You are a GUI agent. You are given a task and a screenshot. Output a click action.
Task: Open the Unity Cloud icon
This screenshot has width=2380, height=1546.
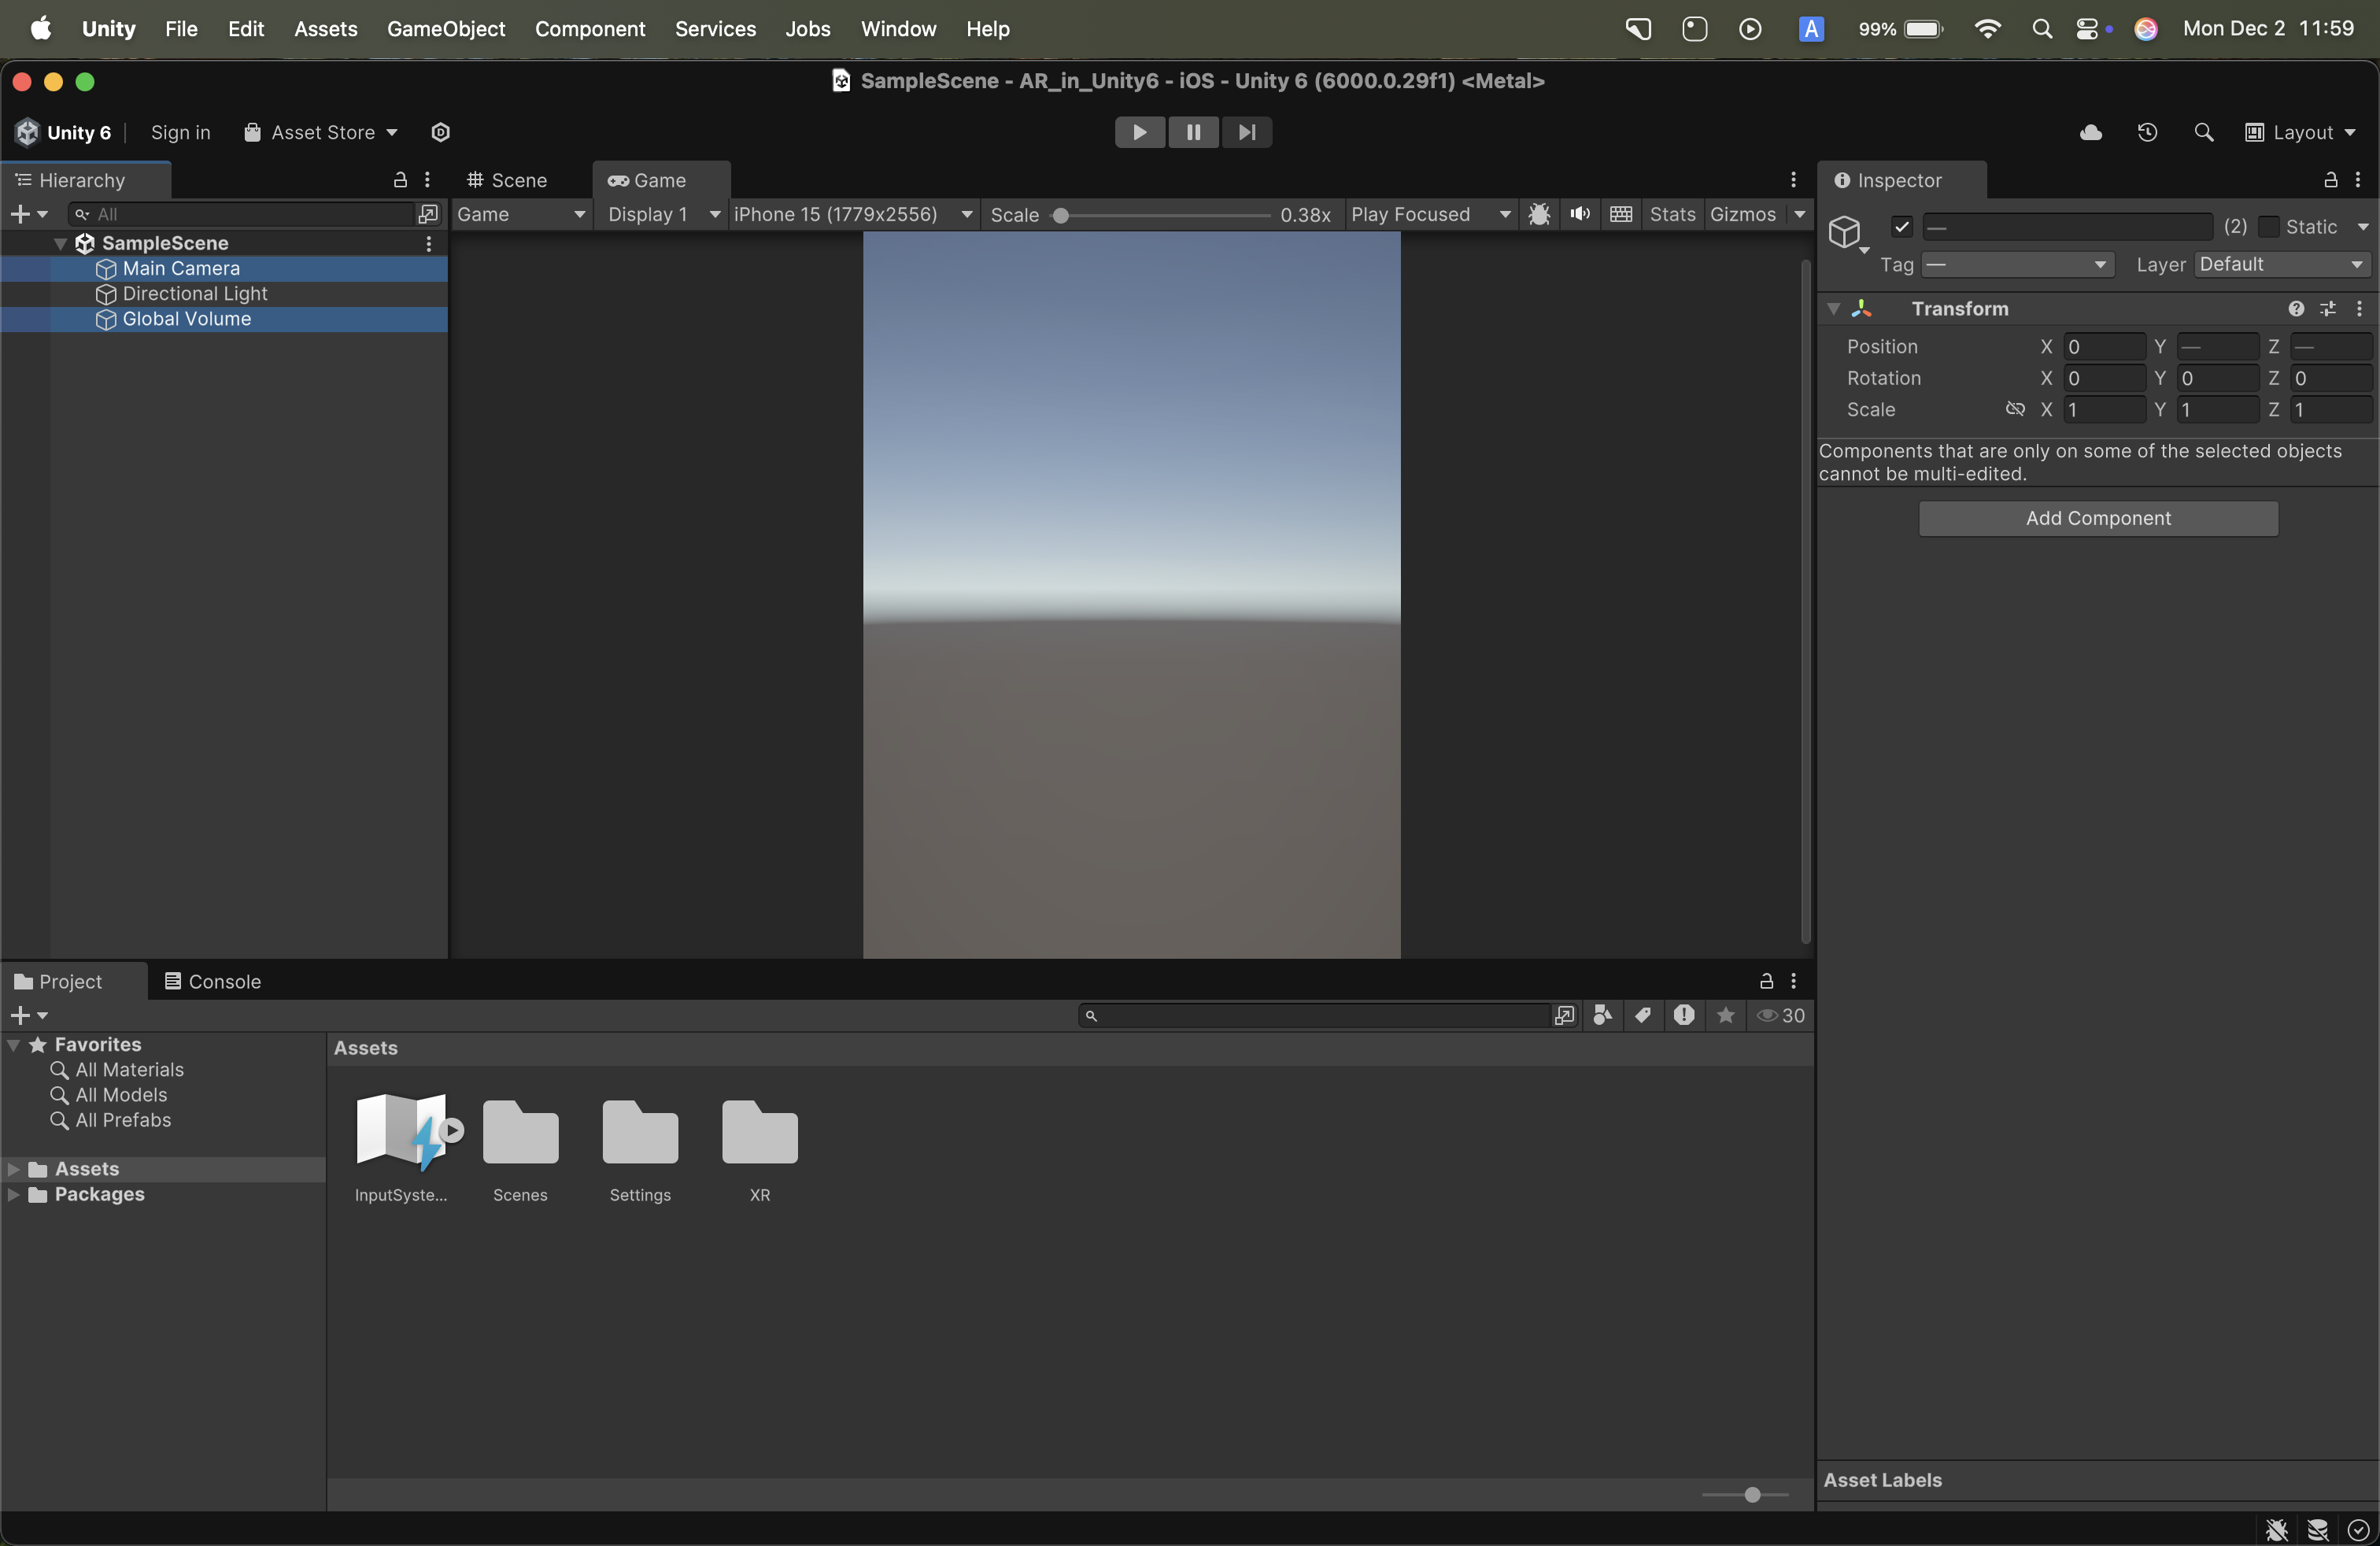[x=2090, y=132]
